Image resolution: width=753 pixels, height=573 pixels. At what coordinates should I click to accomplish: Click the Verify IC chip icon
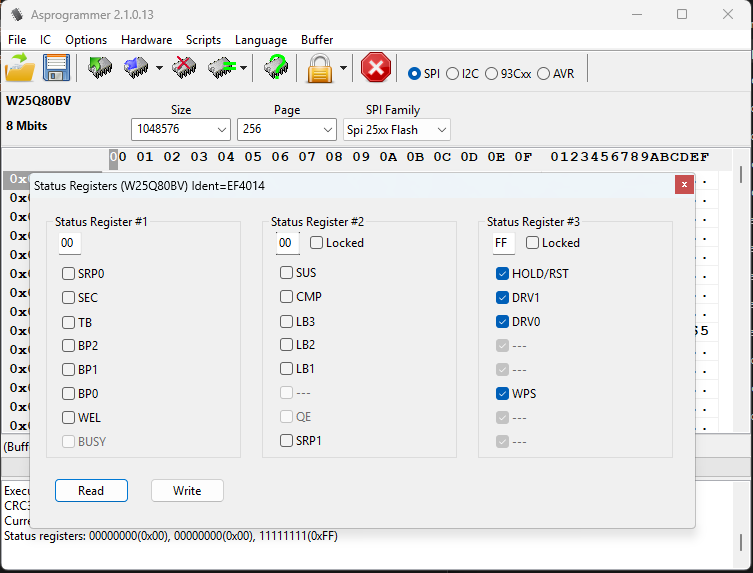(x=221, y=68)
